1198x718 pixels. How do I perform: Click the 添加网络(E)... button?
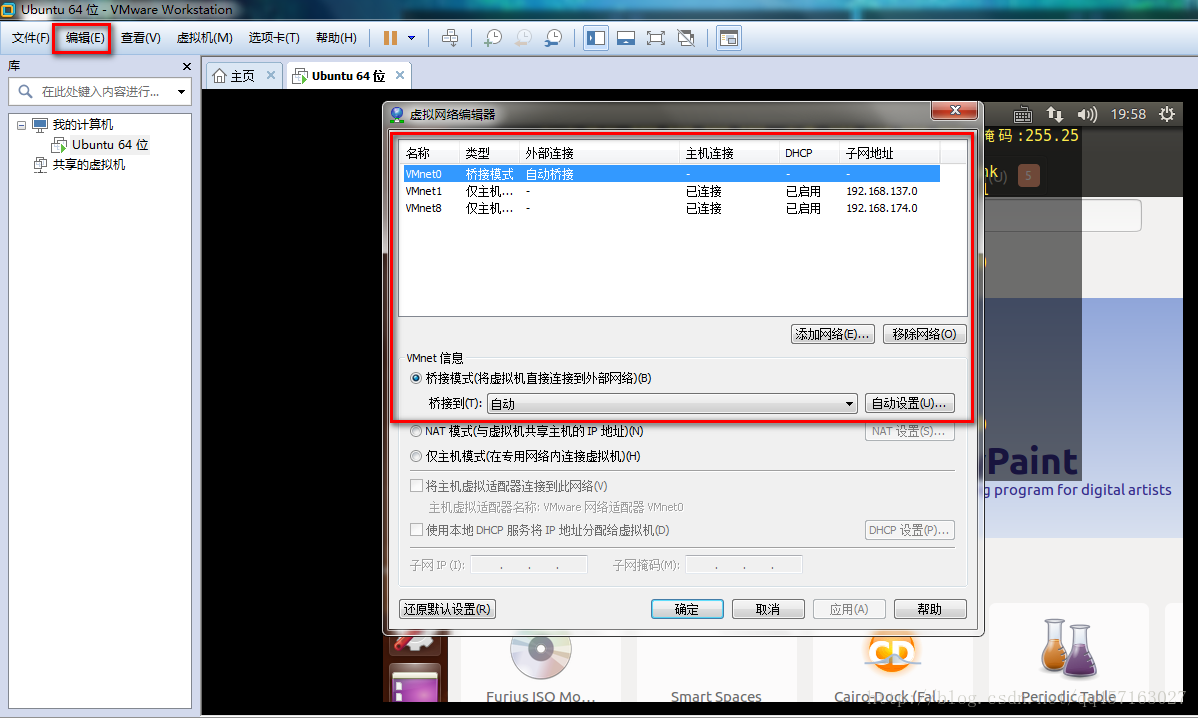pos(833,334)
